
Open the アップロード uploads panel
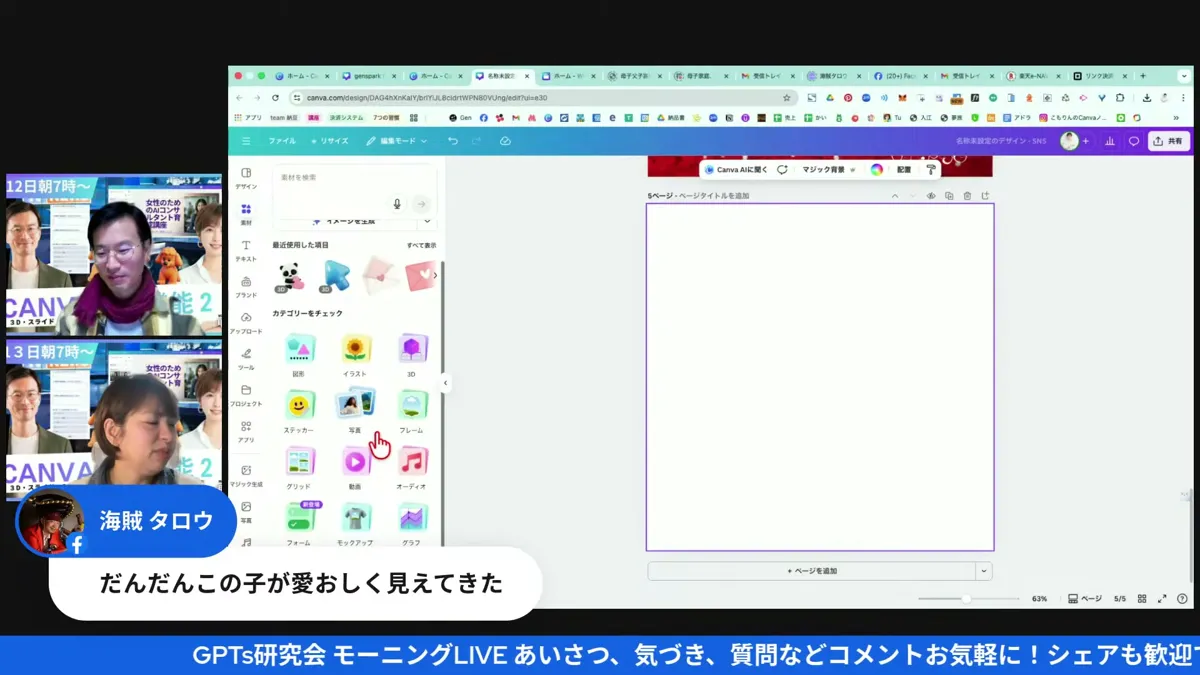tap(246, 322)
